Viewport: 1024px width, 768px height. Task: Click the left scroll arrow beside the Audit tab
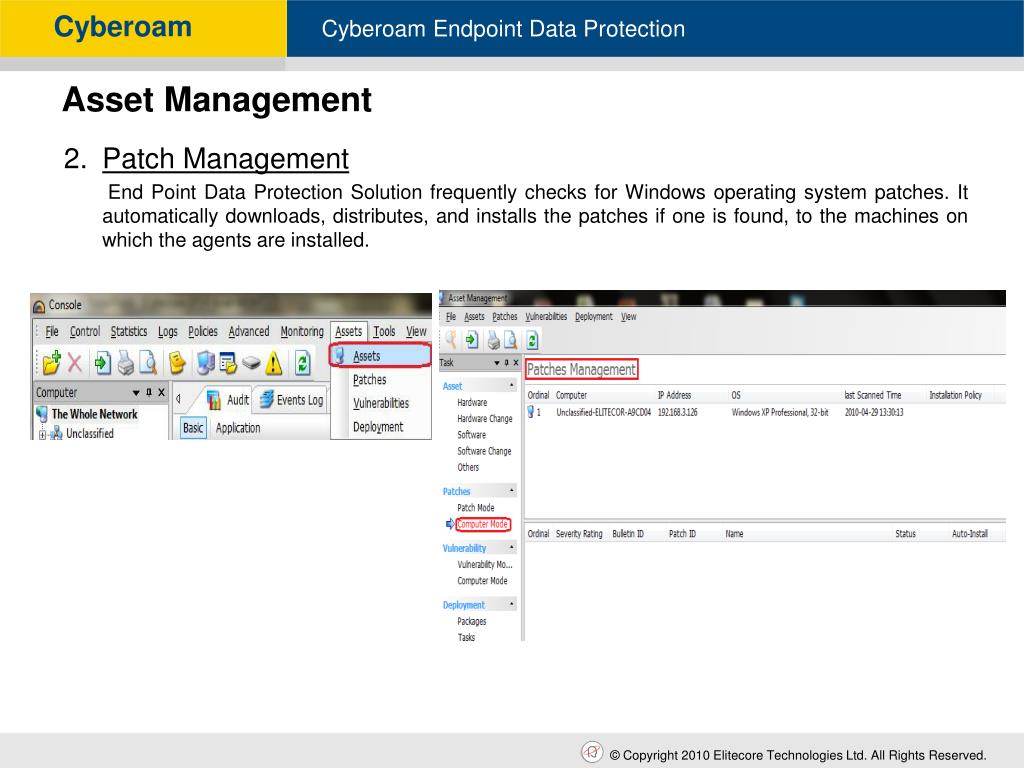point(178,399)
